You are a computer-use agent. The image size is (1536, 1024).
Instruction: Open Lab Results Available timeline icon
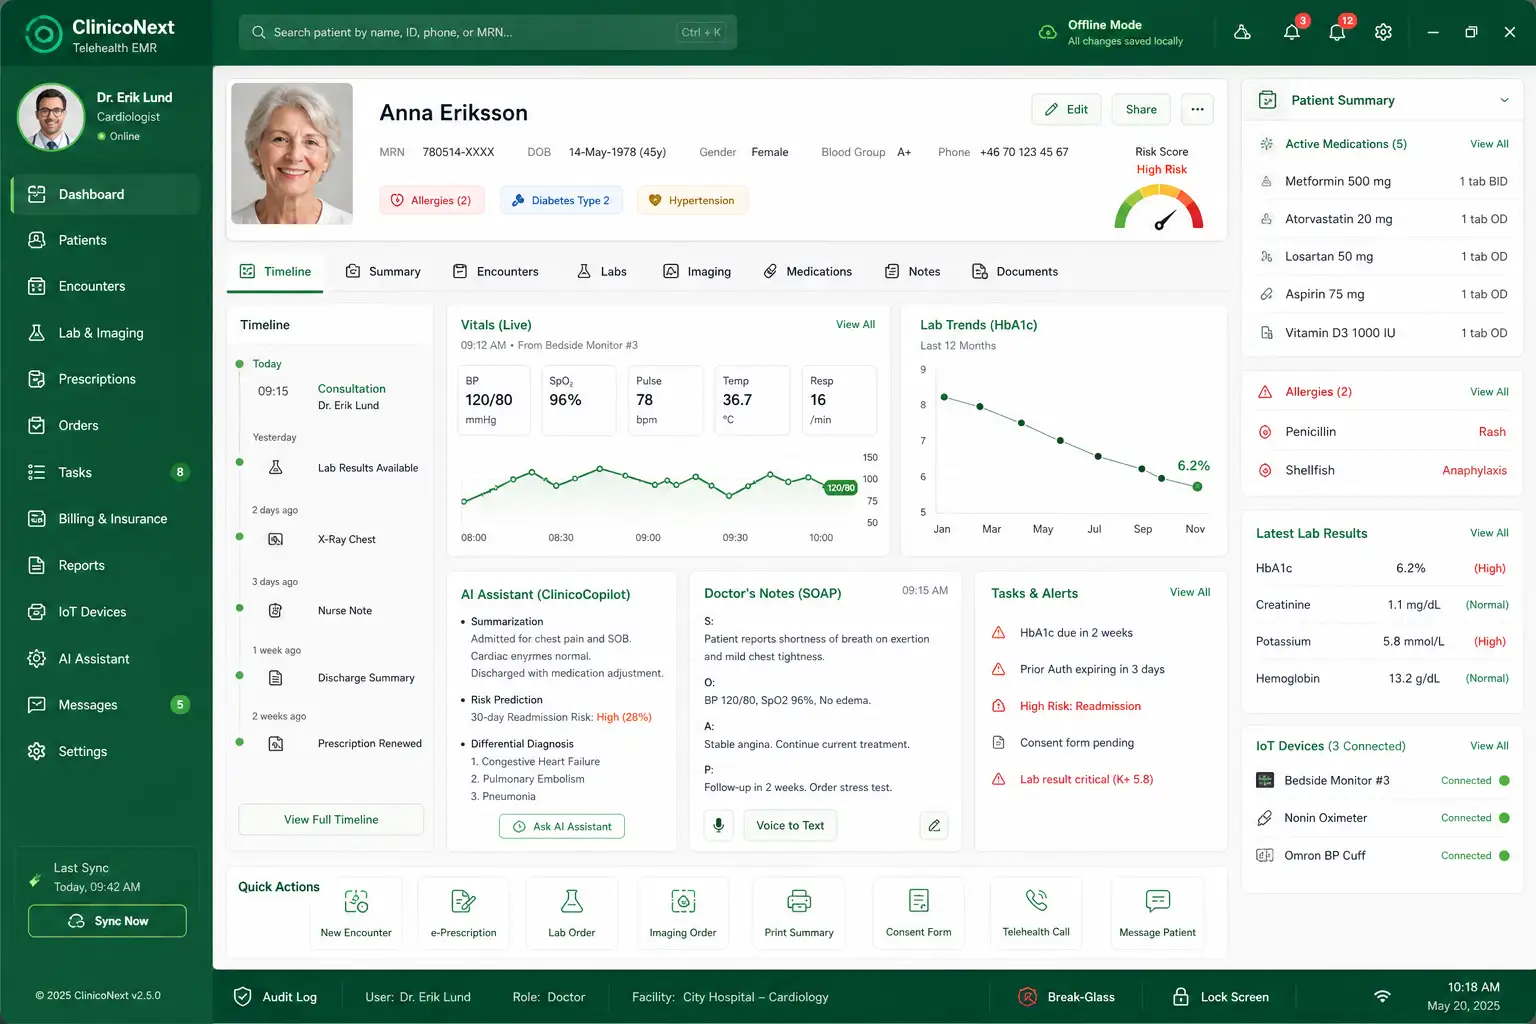(276, 467)
